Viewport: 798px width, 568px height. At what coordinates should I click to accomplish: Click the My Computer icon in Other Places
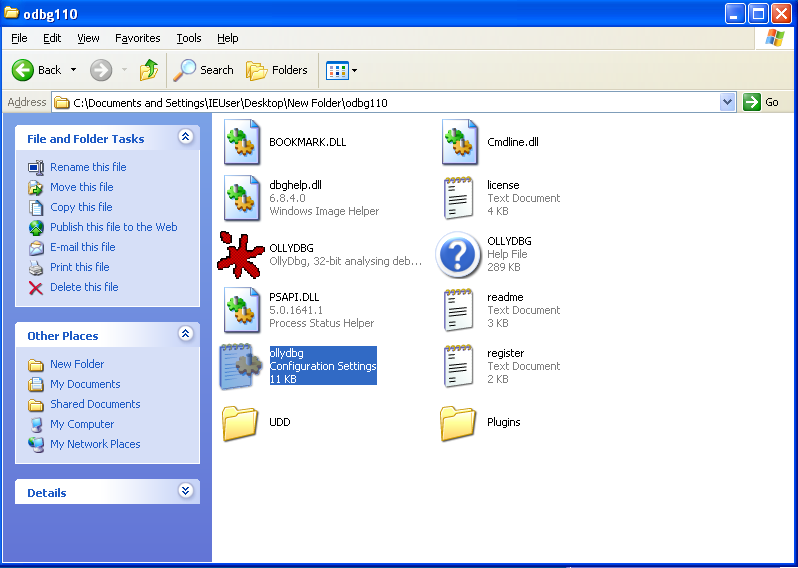tap(36, 424)
